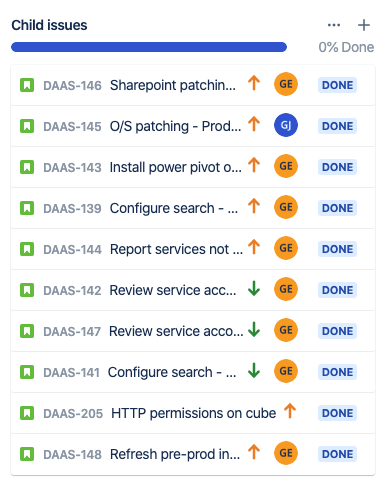The height and width of the screenshot is (485, 390).
Task: Open DONE status dropdown for DAAS-205
Action: pyautogui.click(x=337, y=413)
